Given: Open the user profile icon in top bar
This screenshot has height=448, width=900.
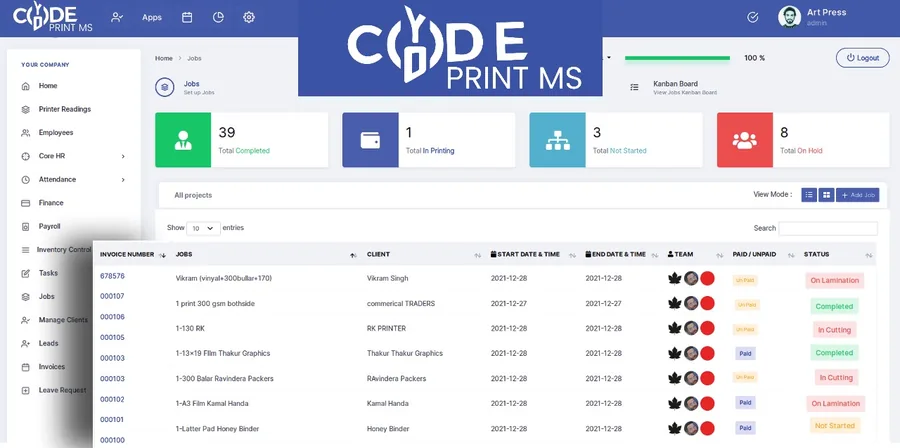Looking at the screenshot, I should click(117, 17).
